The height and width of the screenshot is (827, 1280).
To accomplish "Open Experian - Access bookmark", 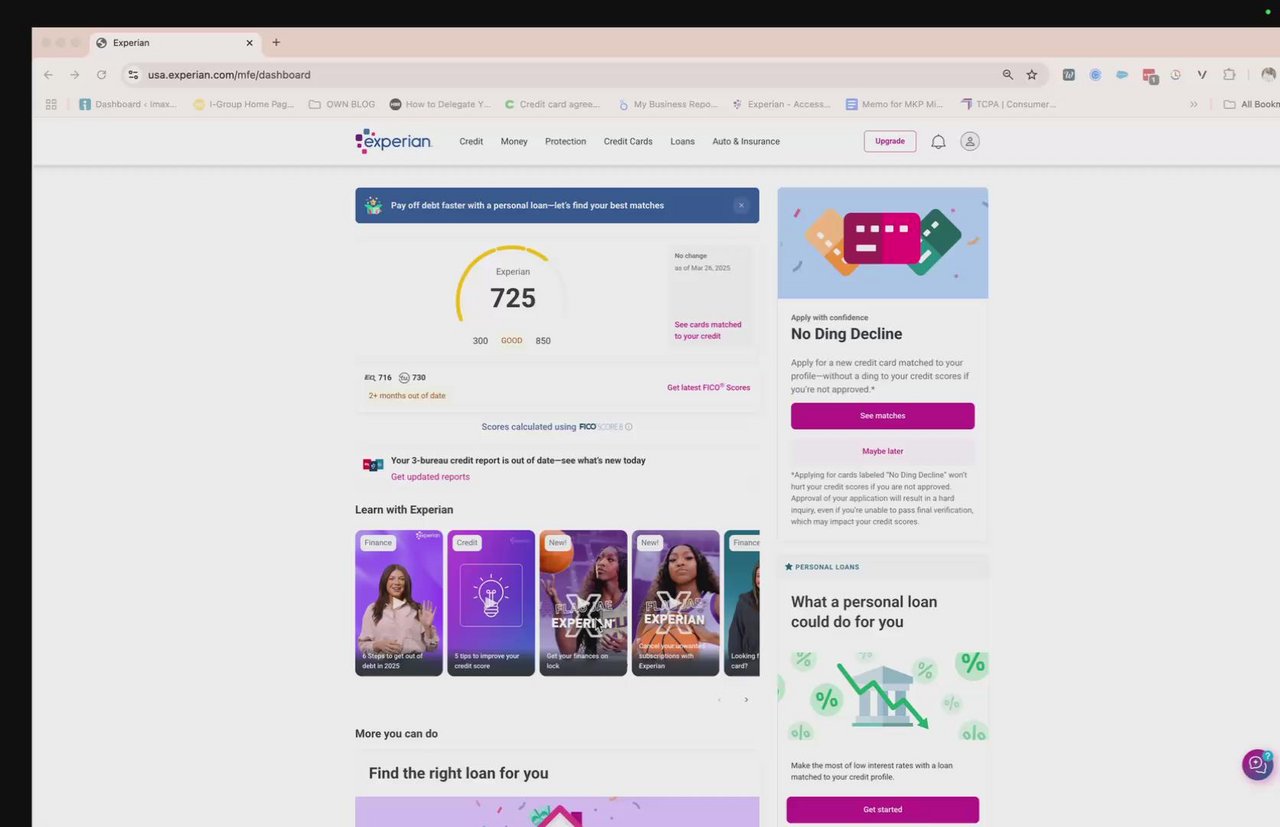I will click(x=782, y=104).
